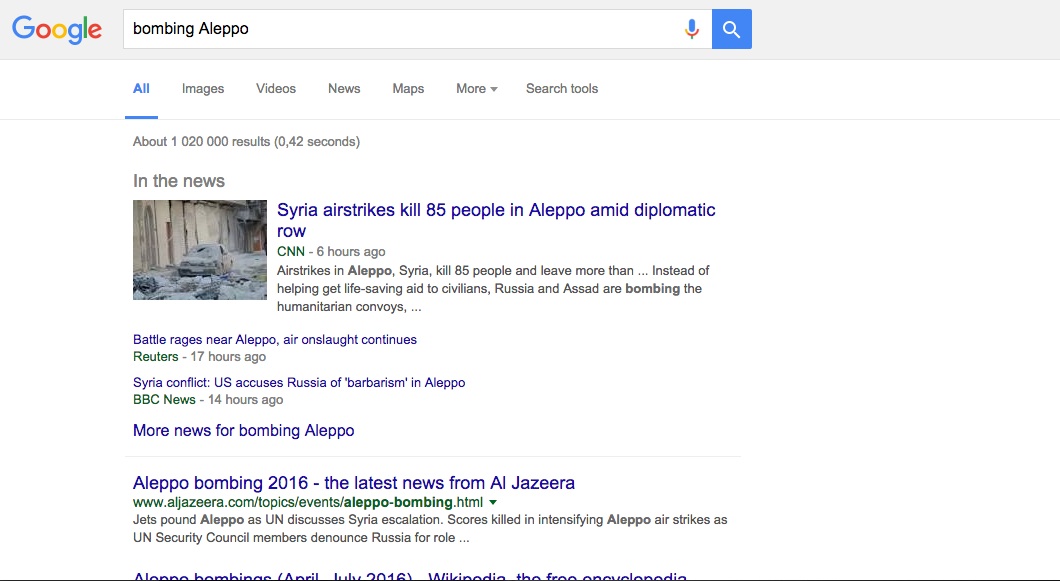Place cursor in the search query field
Screen dimensions: 1060x581
[x=400, y=28]
